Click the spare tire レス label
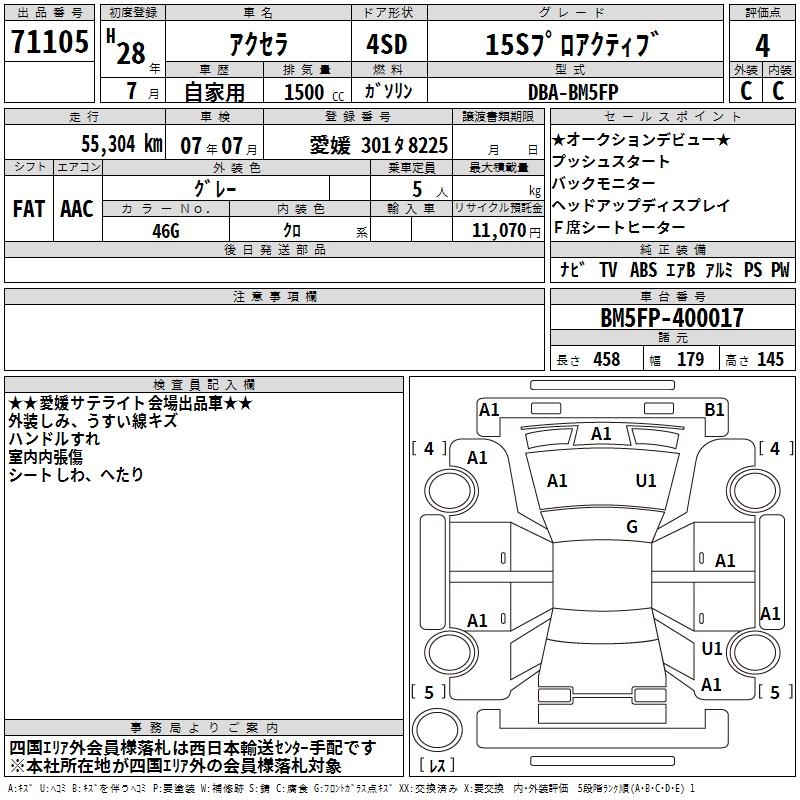The height and width of the screenshot is (800, 800). click(x=437, y=765)
